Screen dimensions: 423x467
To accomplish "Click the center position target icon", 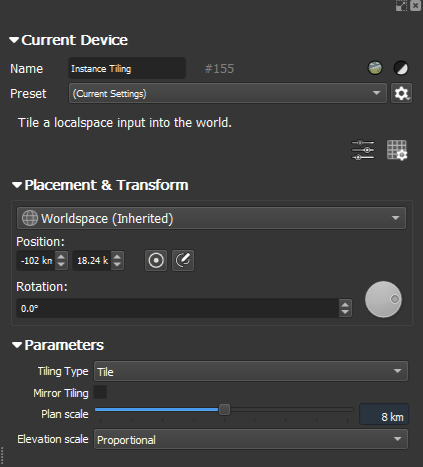I will [x=156, y=260].
